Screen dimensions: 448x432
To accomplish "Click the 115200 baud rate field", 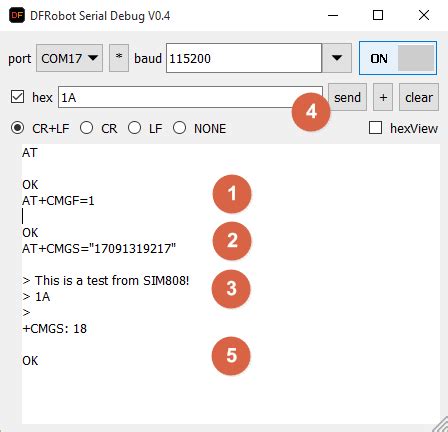I will [x=244, y=58].
